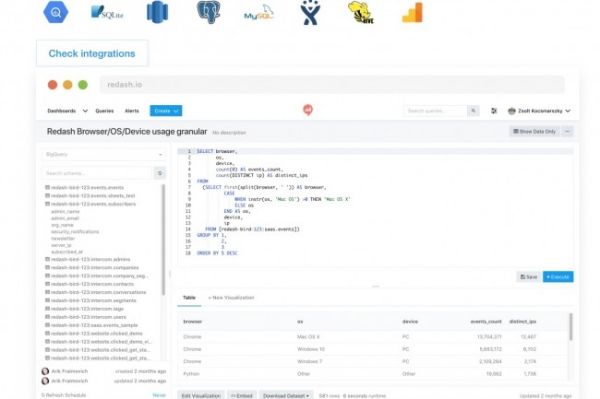Click the user avatar in navbar
600x399 pixels.
(x=512, y=111)
